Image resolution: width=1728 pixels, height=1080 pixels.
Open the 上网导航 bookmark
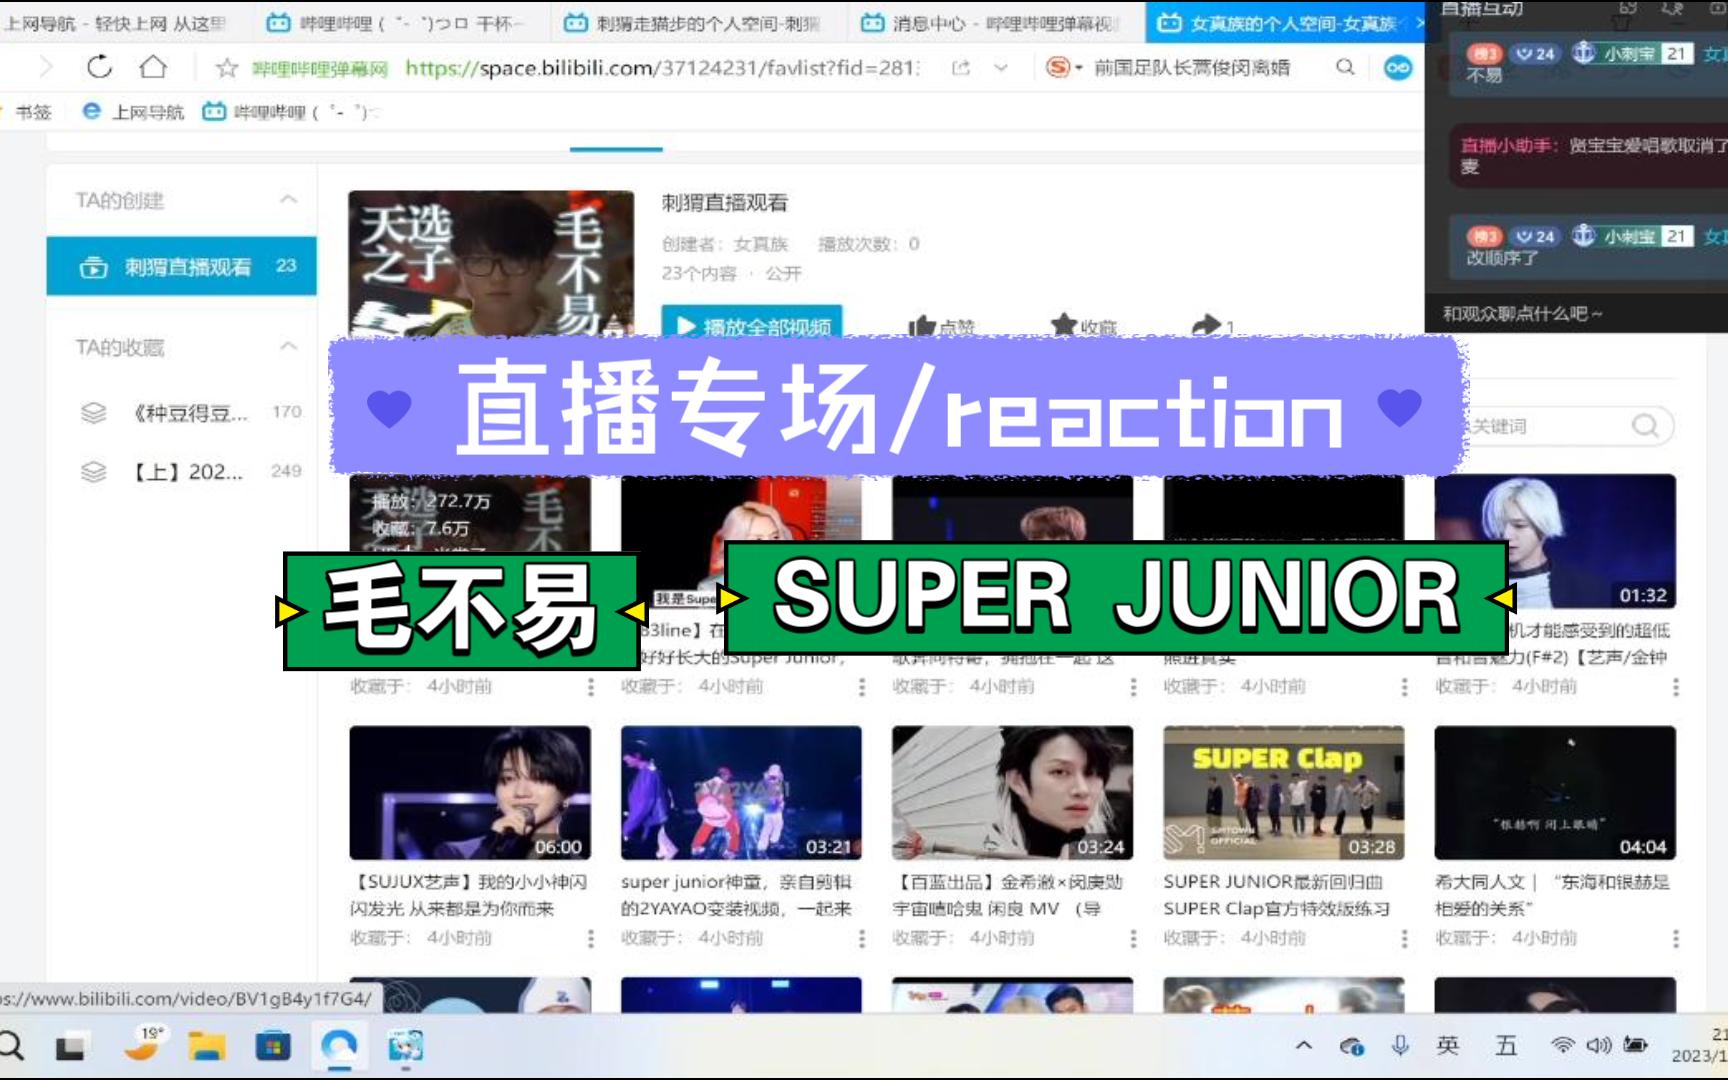click(134, 112)
